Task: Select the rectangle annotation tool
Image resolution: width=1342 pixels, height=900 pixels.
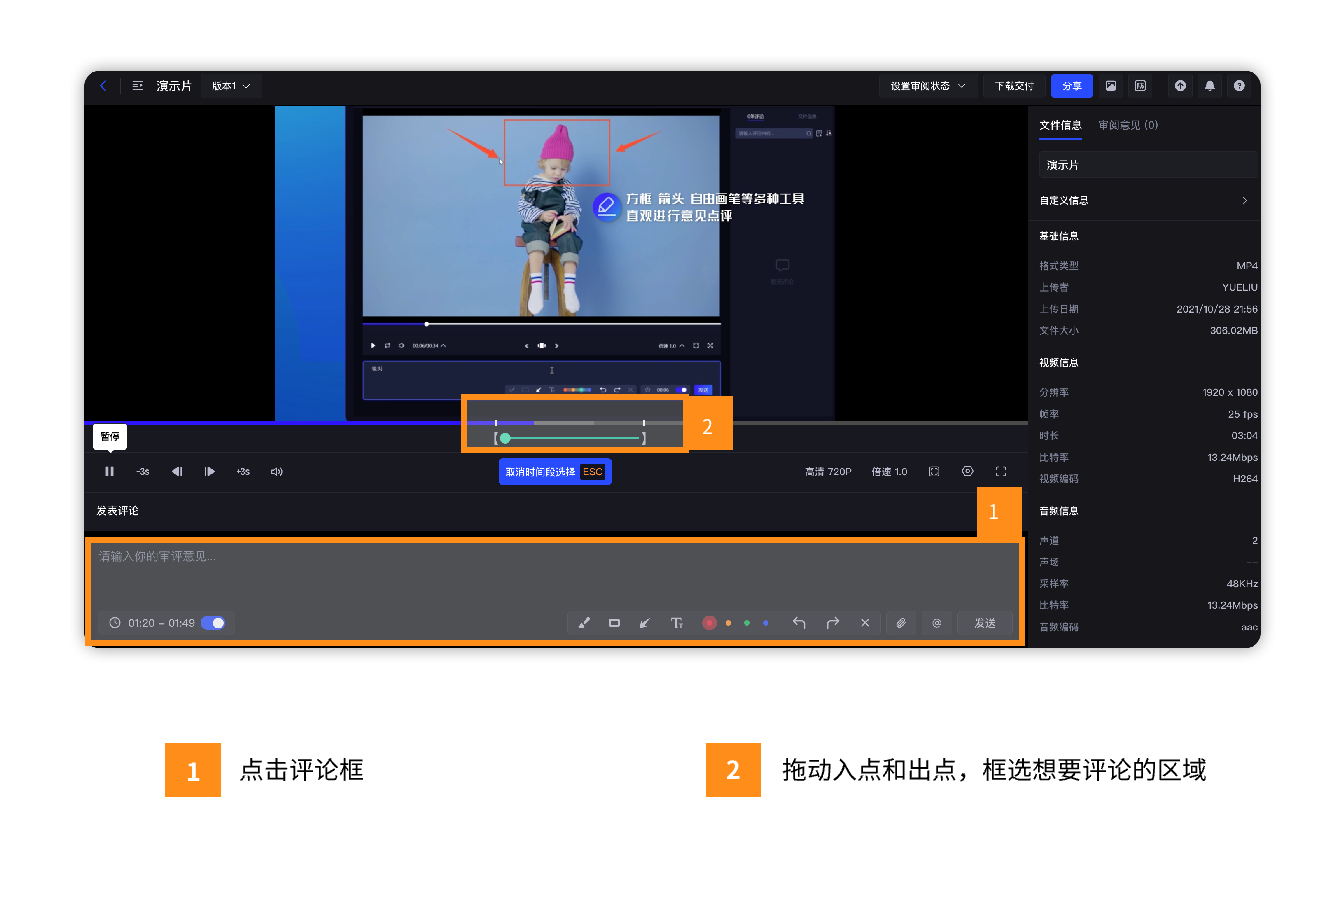Action: click(614, 623)
